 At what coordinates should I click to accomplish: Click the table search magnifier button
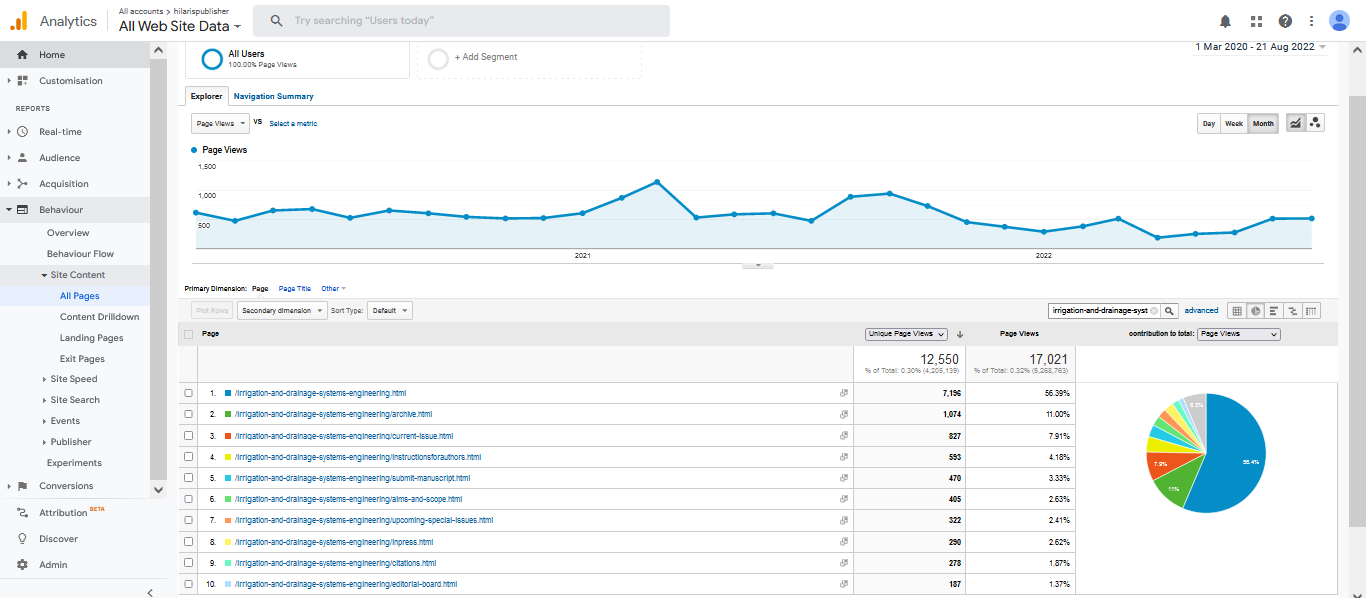tap(1170, 311)
